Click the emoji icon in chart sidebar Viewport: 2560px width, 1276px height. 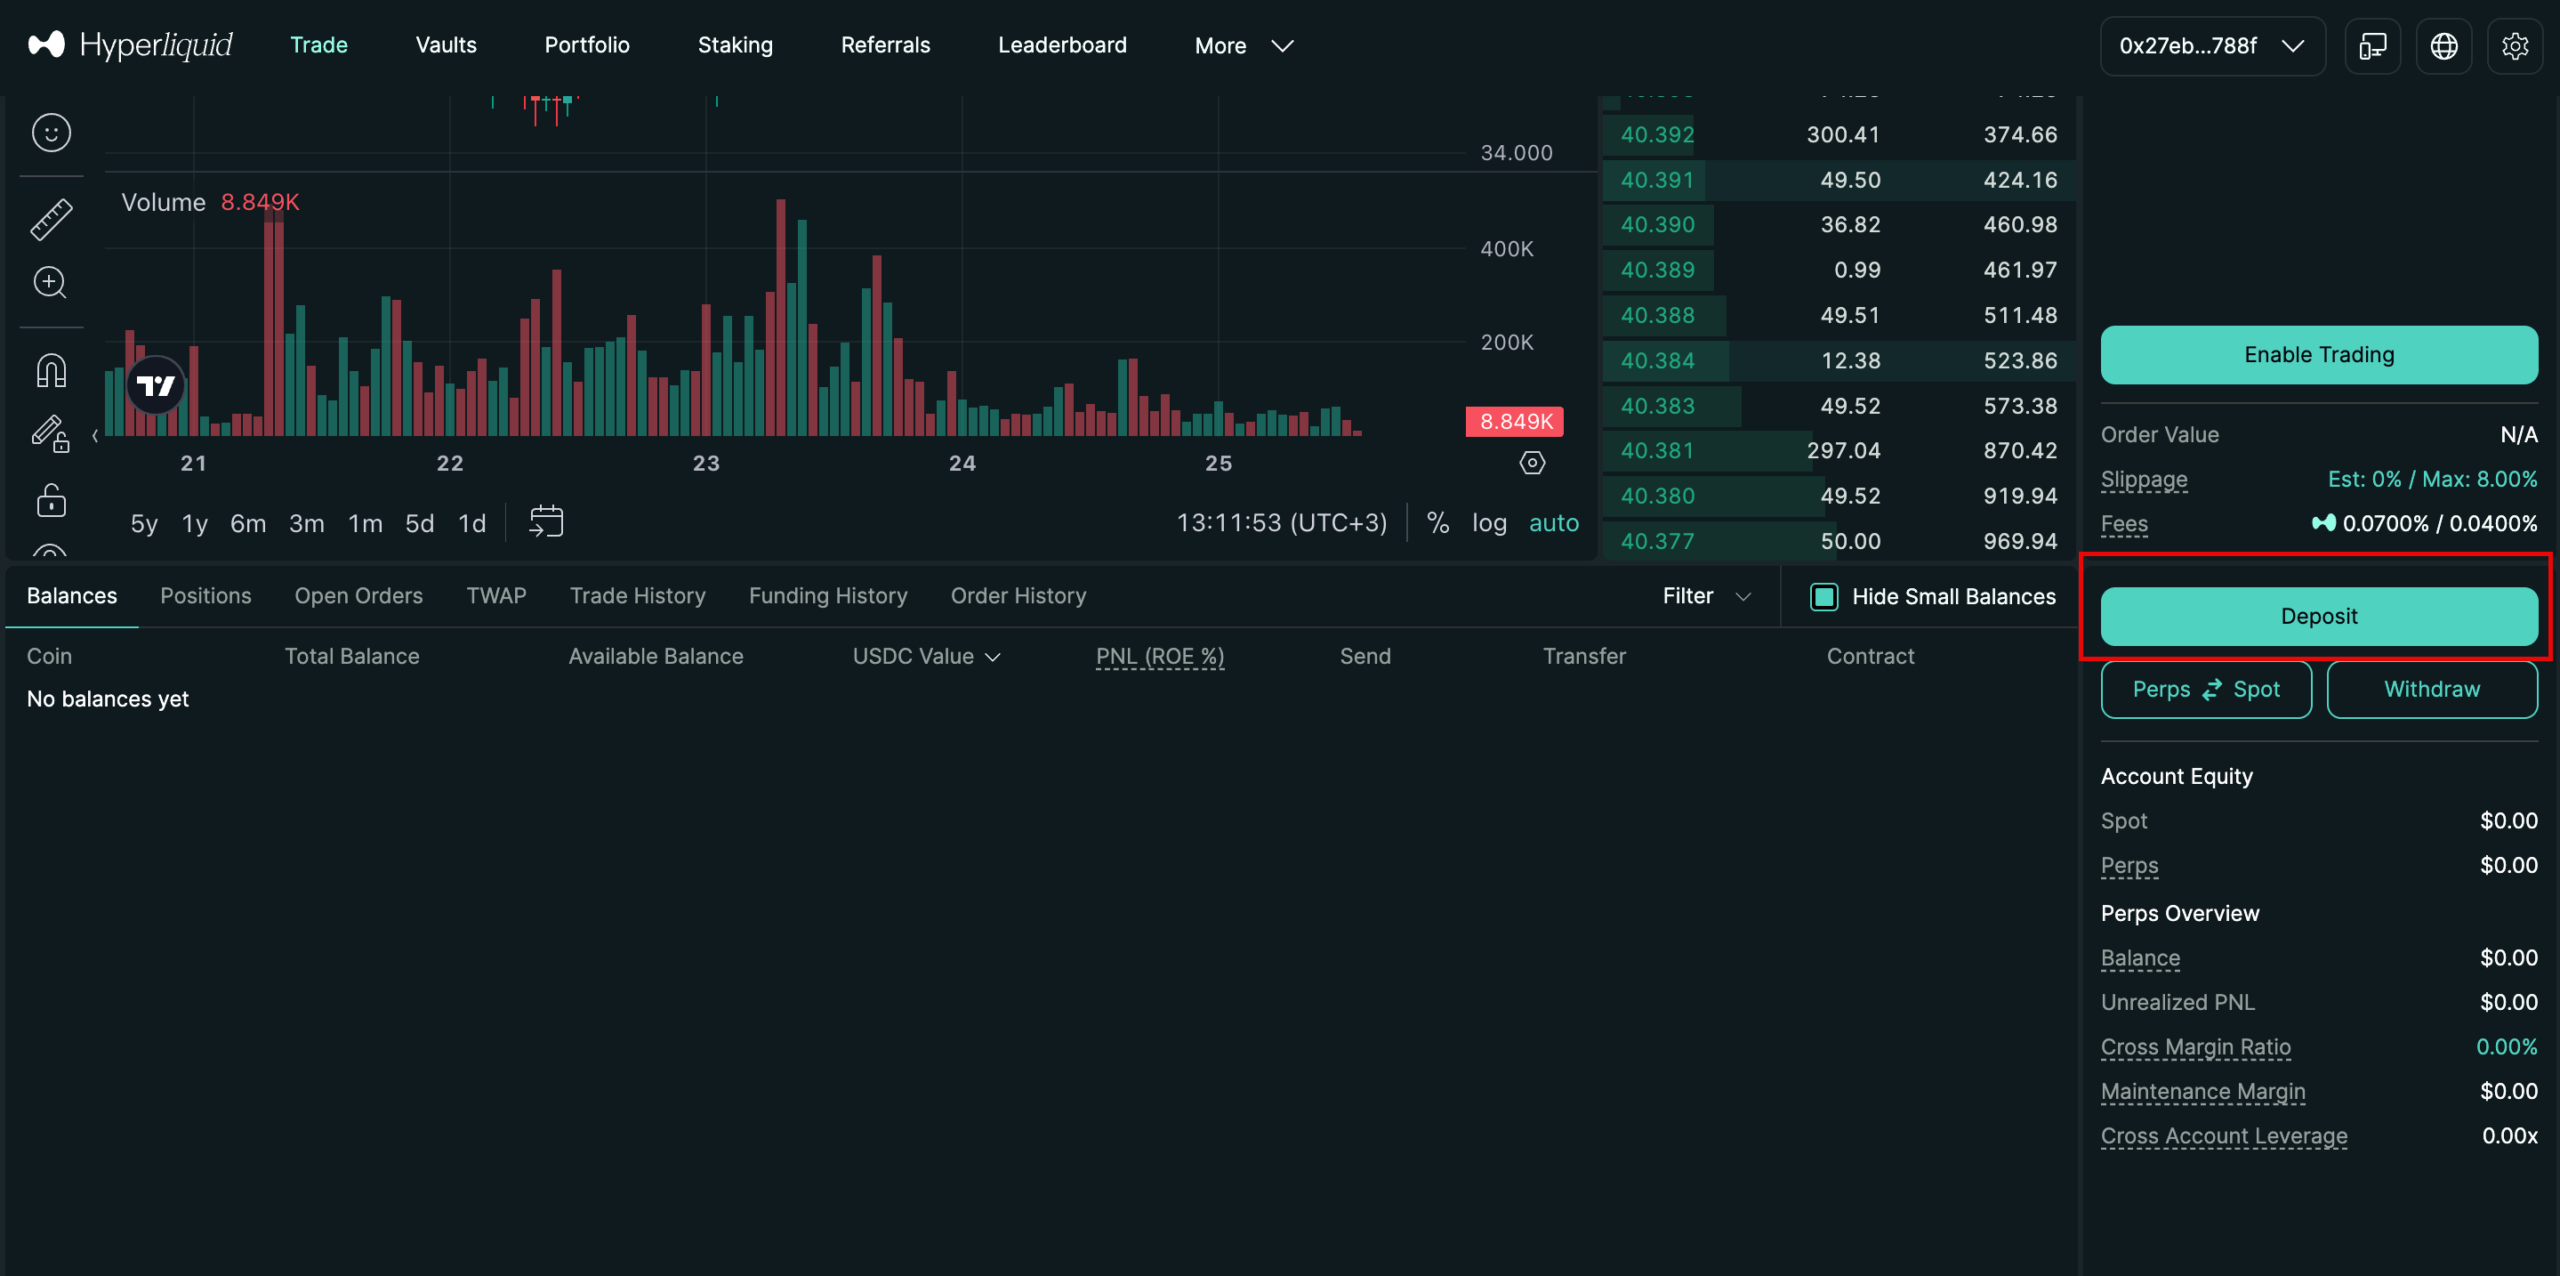(51, 133)
